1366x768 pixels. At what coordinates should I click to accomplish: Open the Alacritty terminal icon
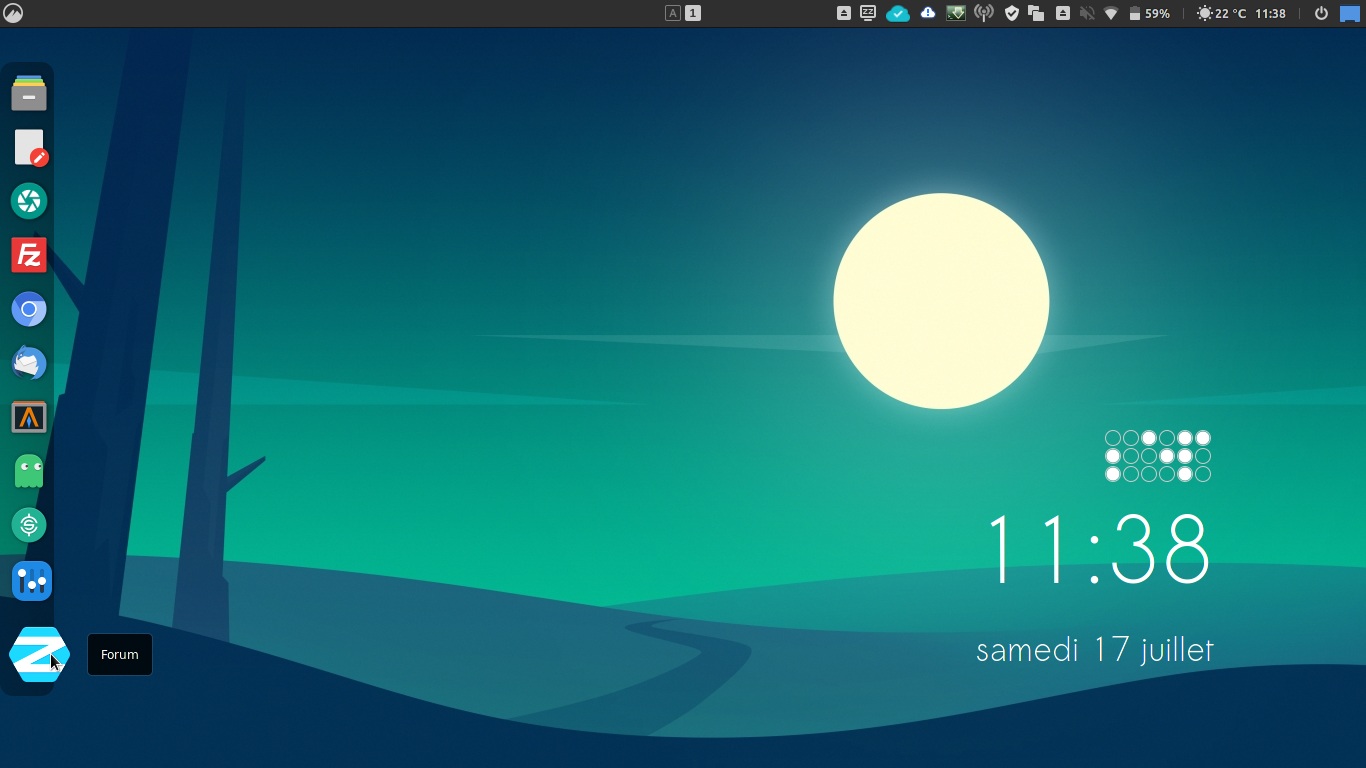tap(29, 417)
